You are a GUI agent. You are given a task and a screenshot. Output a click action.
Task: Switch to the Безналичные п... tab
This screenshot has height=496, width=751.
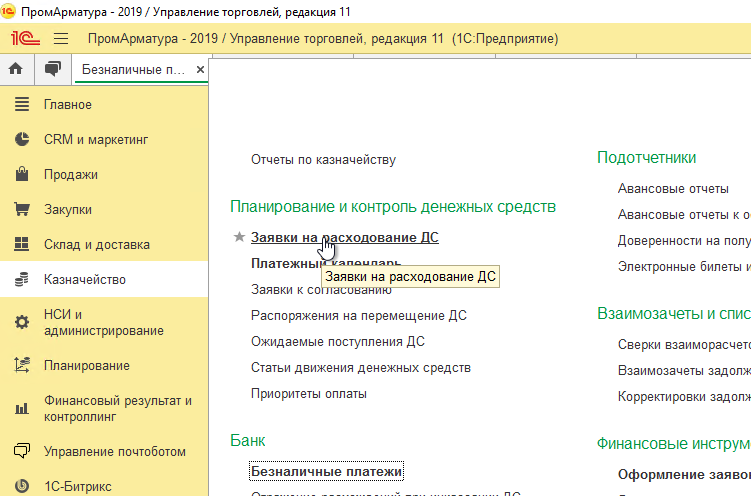tap(133, 69)
